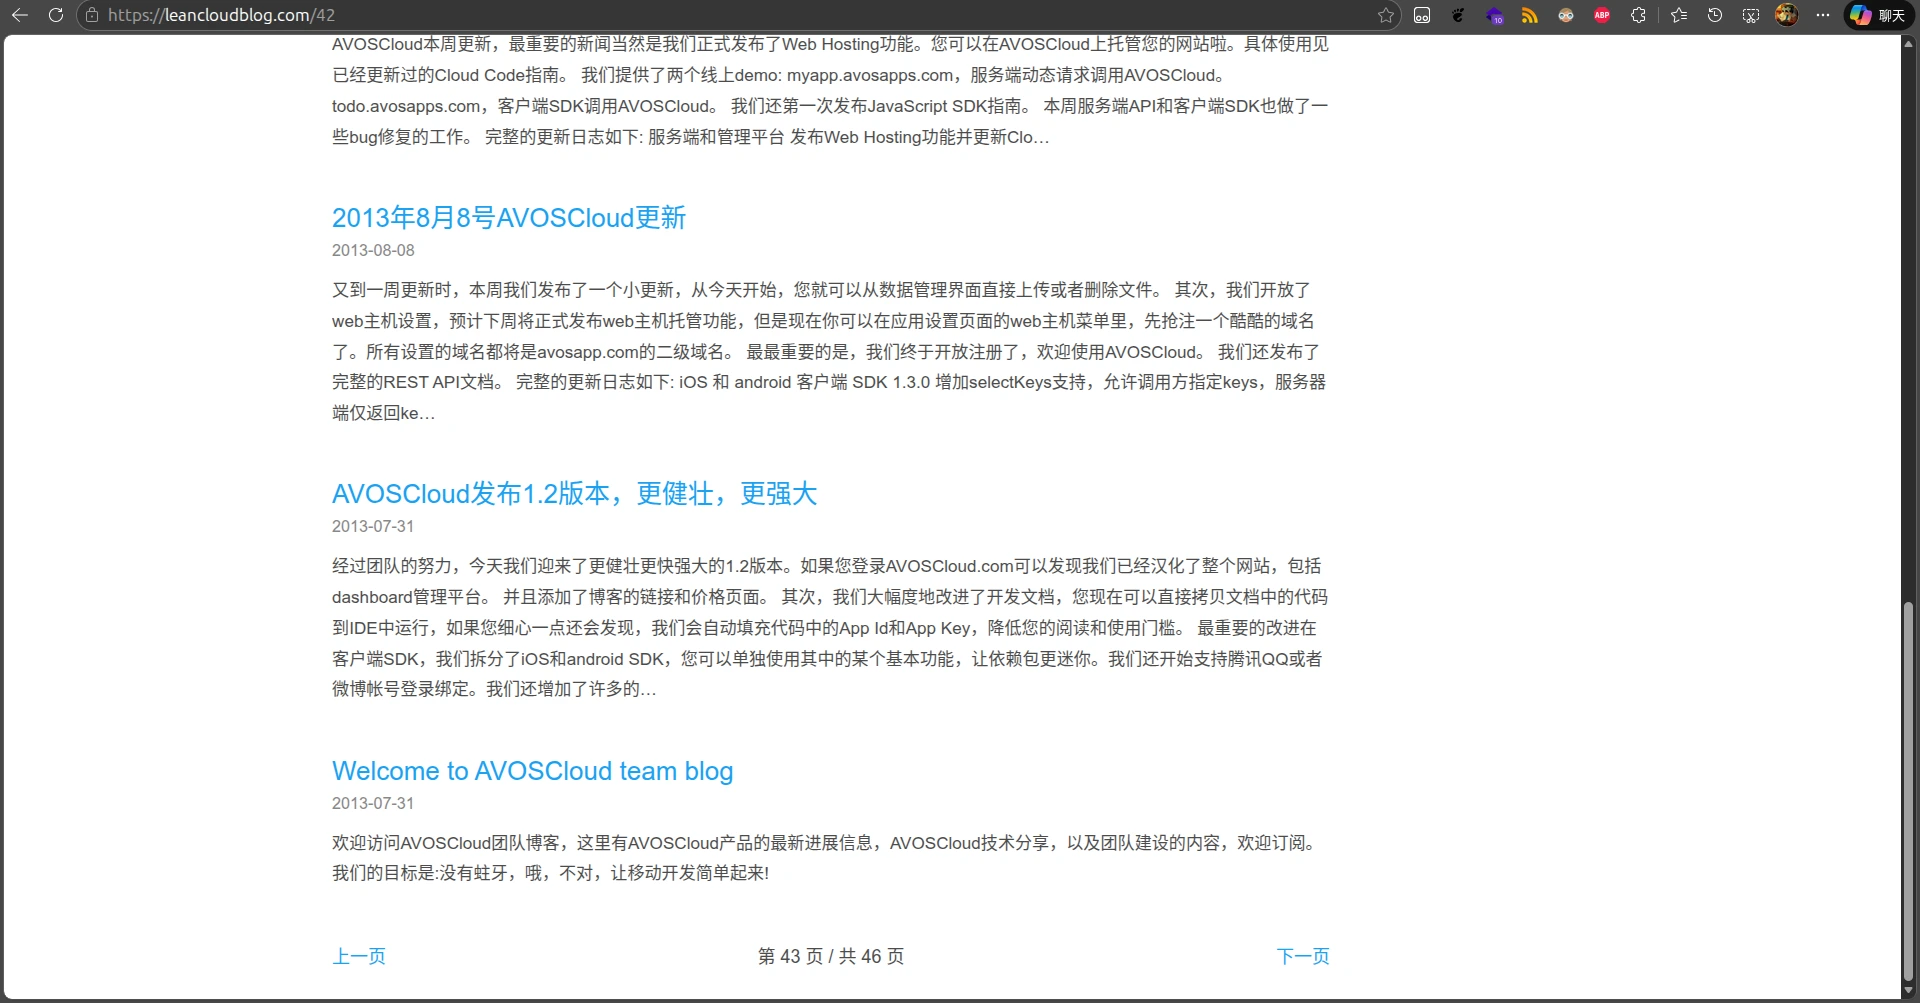Open Welcome to AVOSCloud team blog
The height and width of the screenshot is (1003, 1920).
tap(532, 771)
